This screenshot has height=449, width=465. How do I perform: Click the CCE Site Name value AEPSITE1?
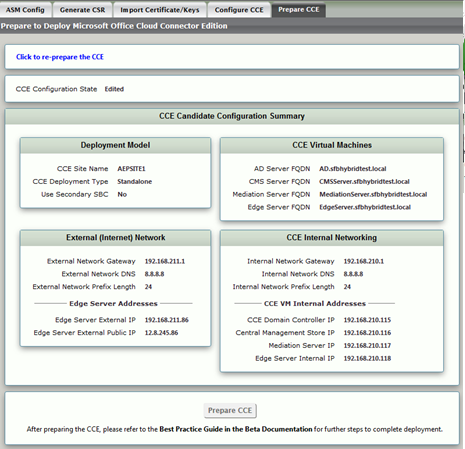[131, 169]
